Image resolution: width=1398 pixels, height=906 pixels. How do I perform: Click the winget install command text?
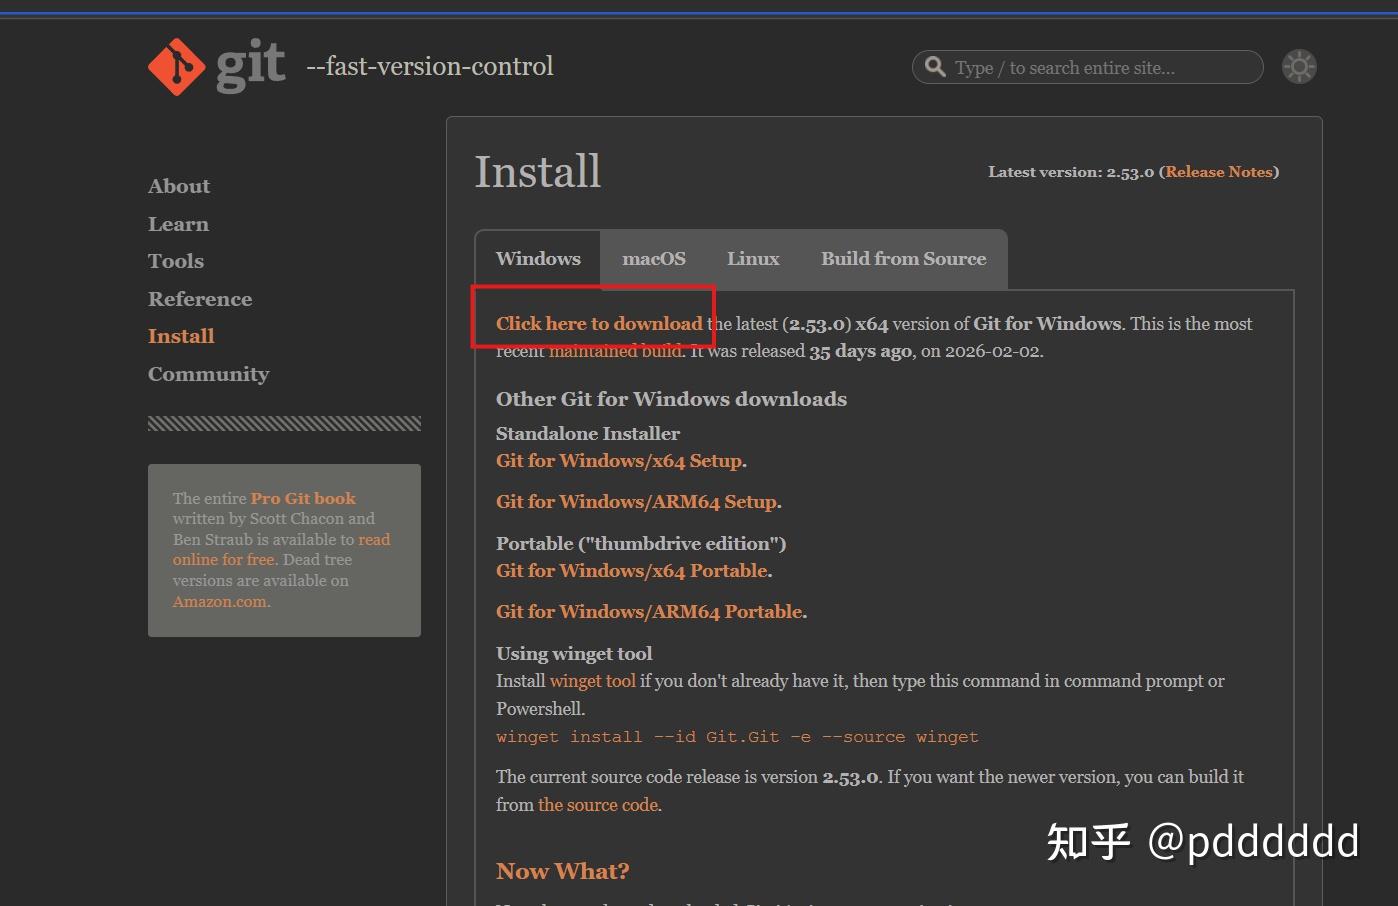pos(737,737)
